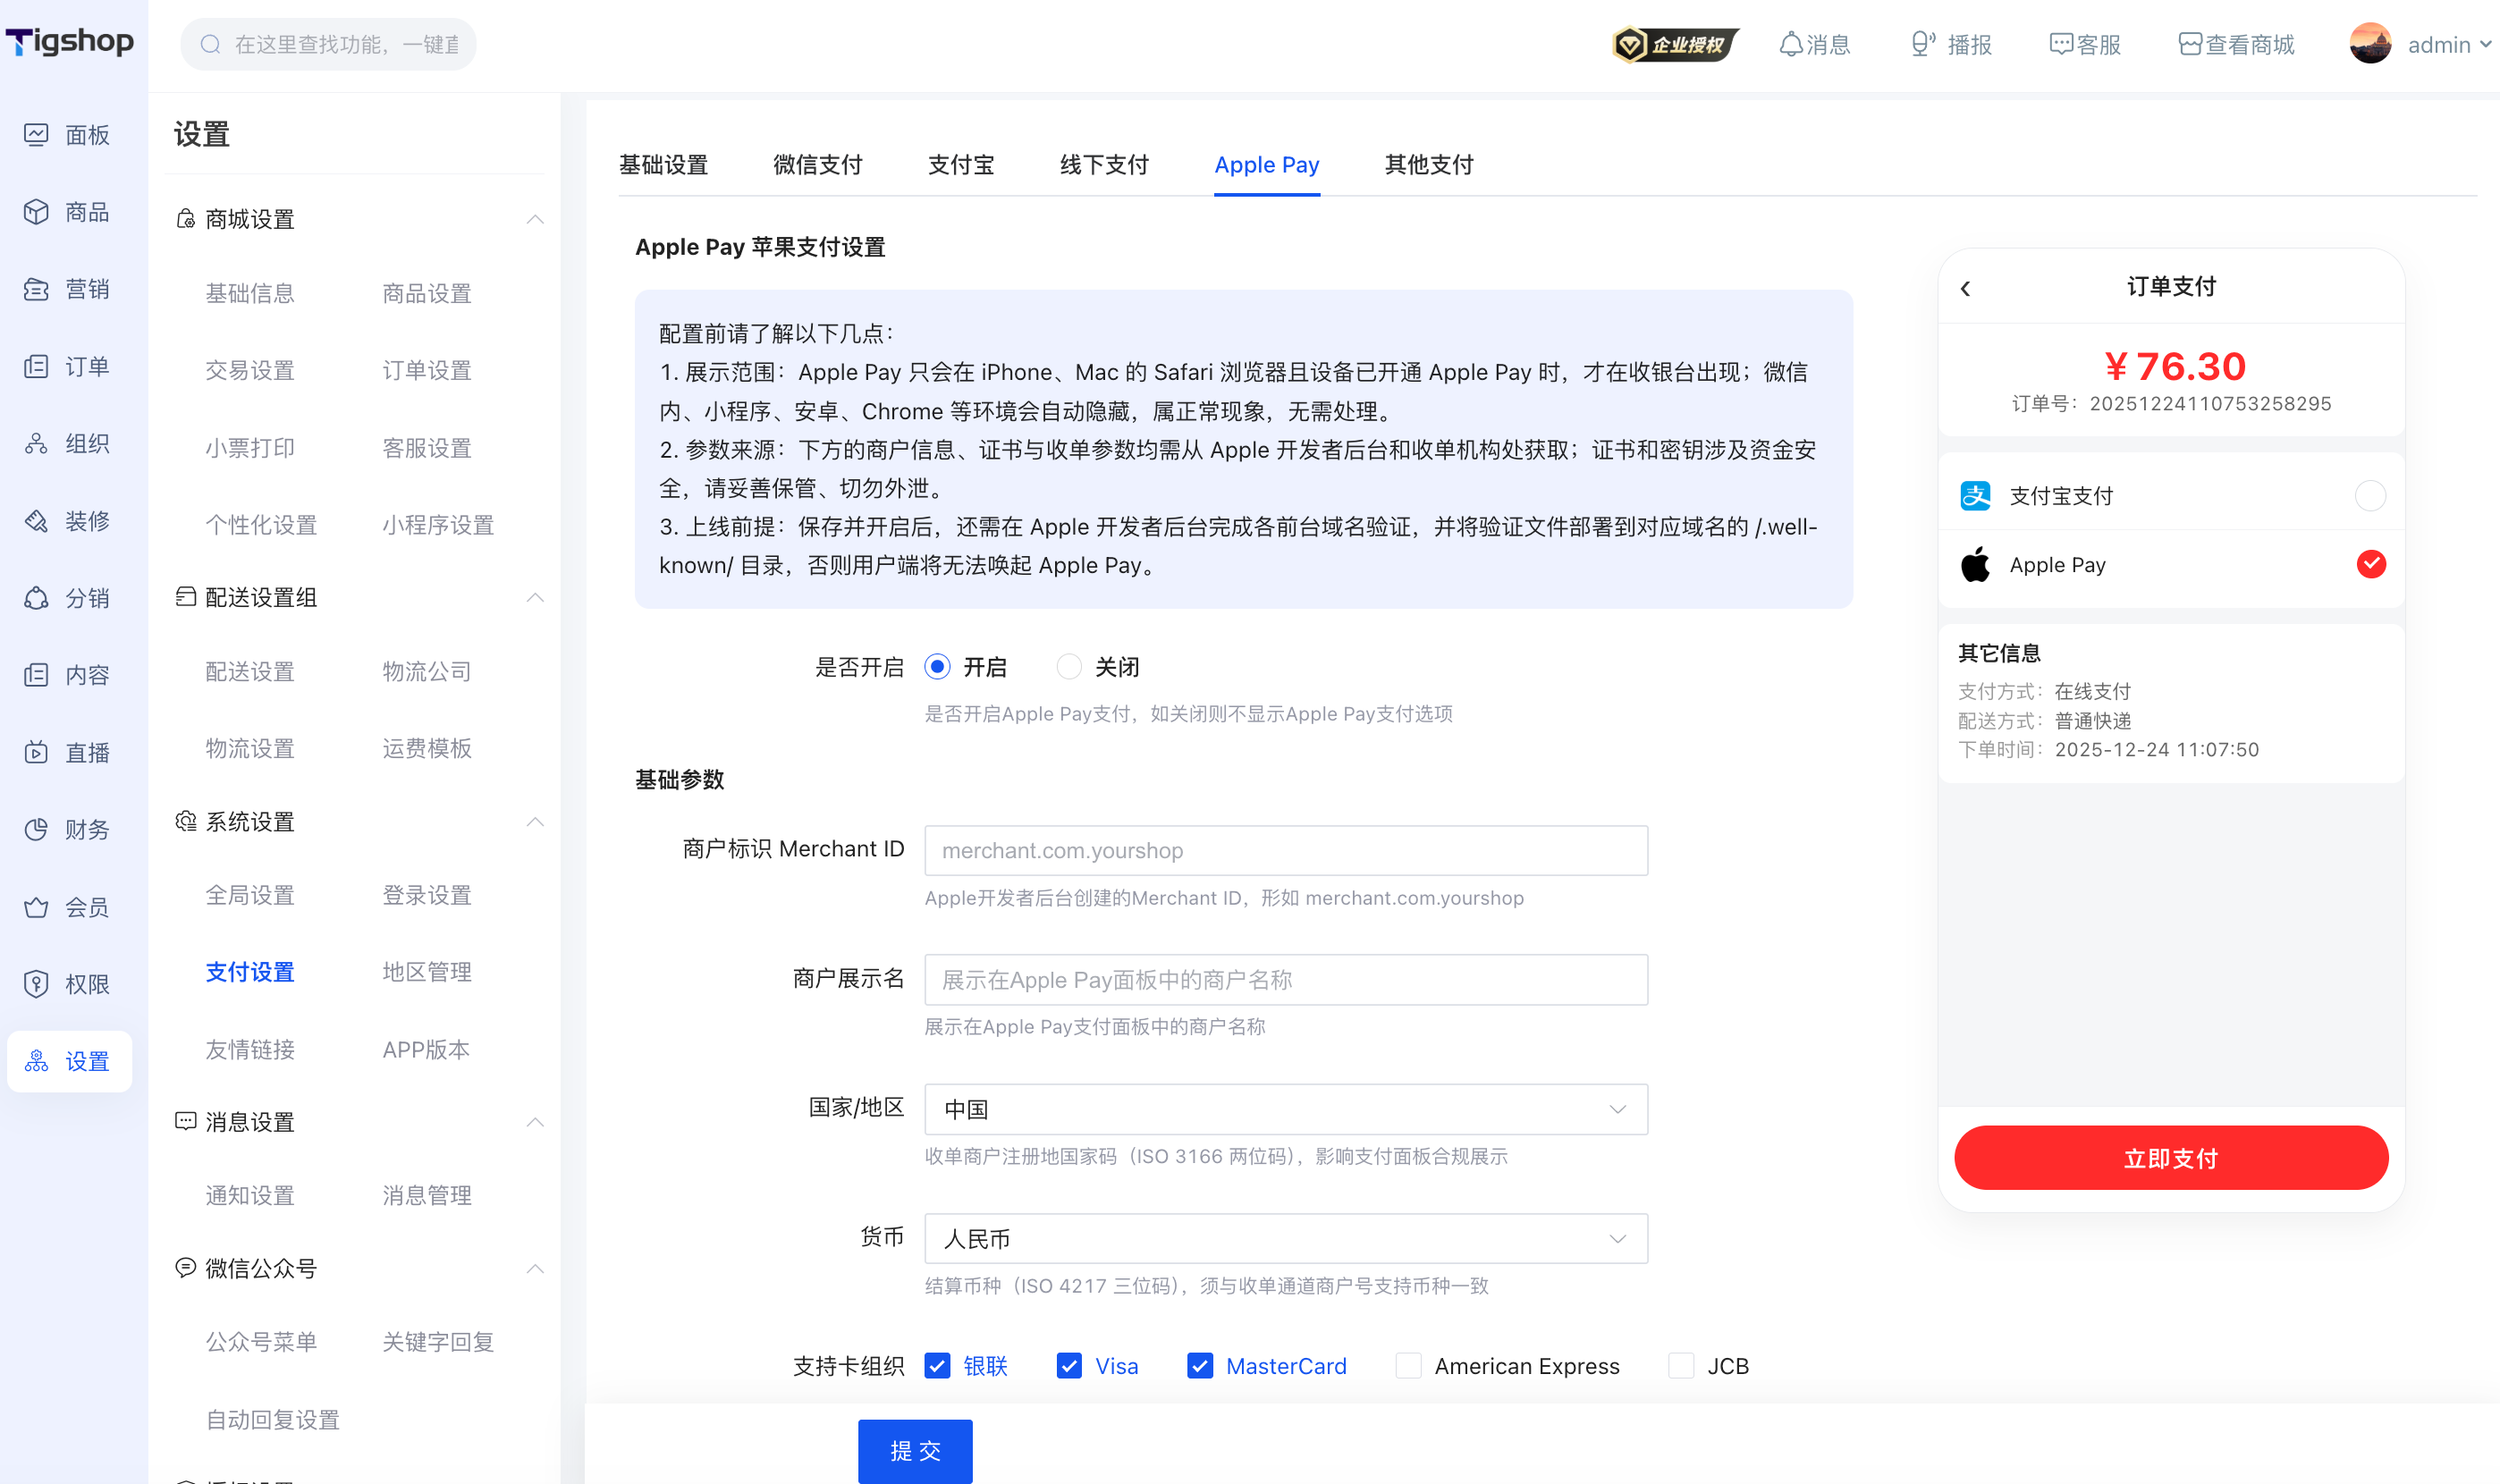Image resolution: width=2500 pixels, height=1484 pixels.
Task: Check the American Express checkbox
Action: pos(1408,1366)
